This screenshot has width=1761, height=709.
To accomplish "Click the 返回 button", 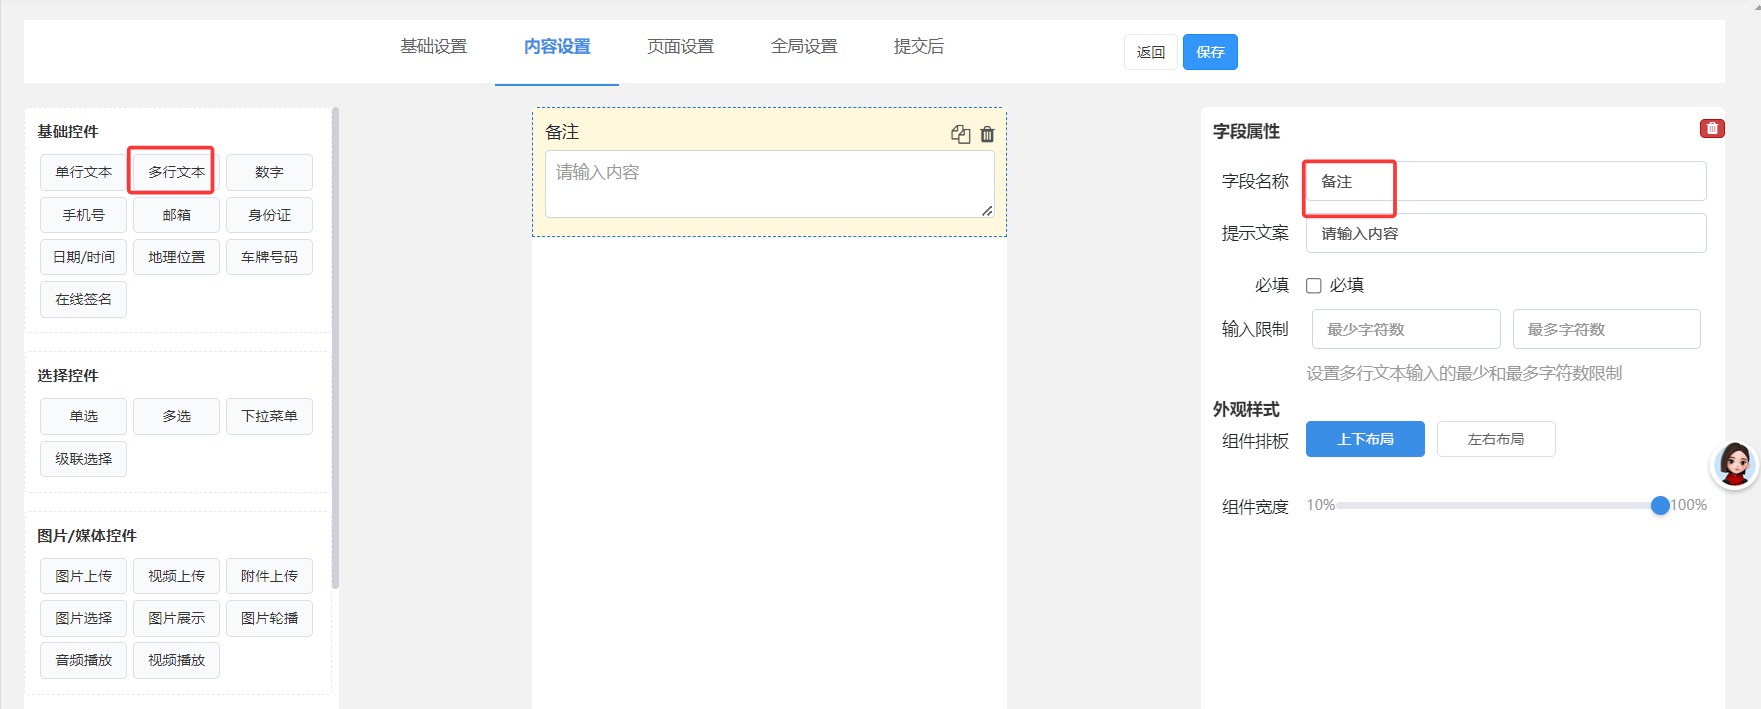I will [x=1150, y=52].
